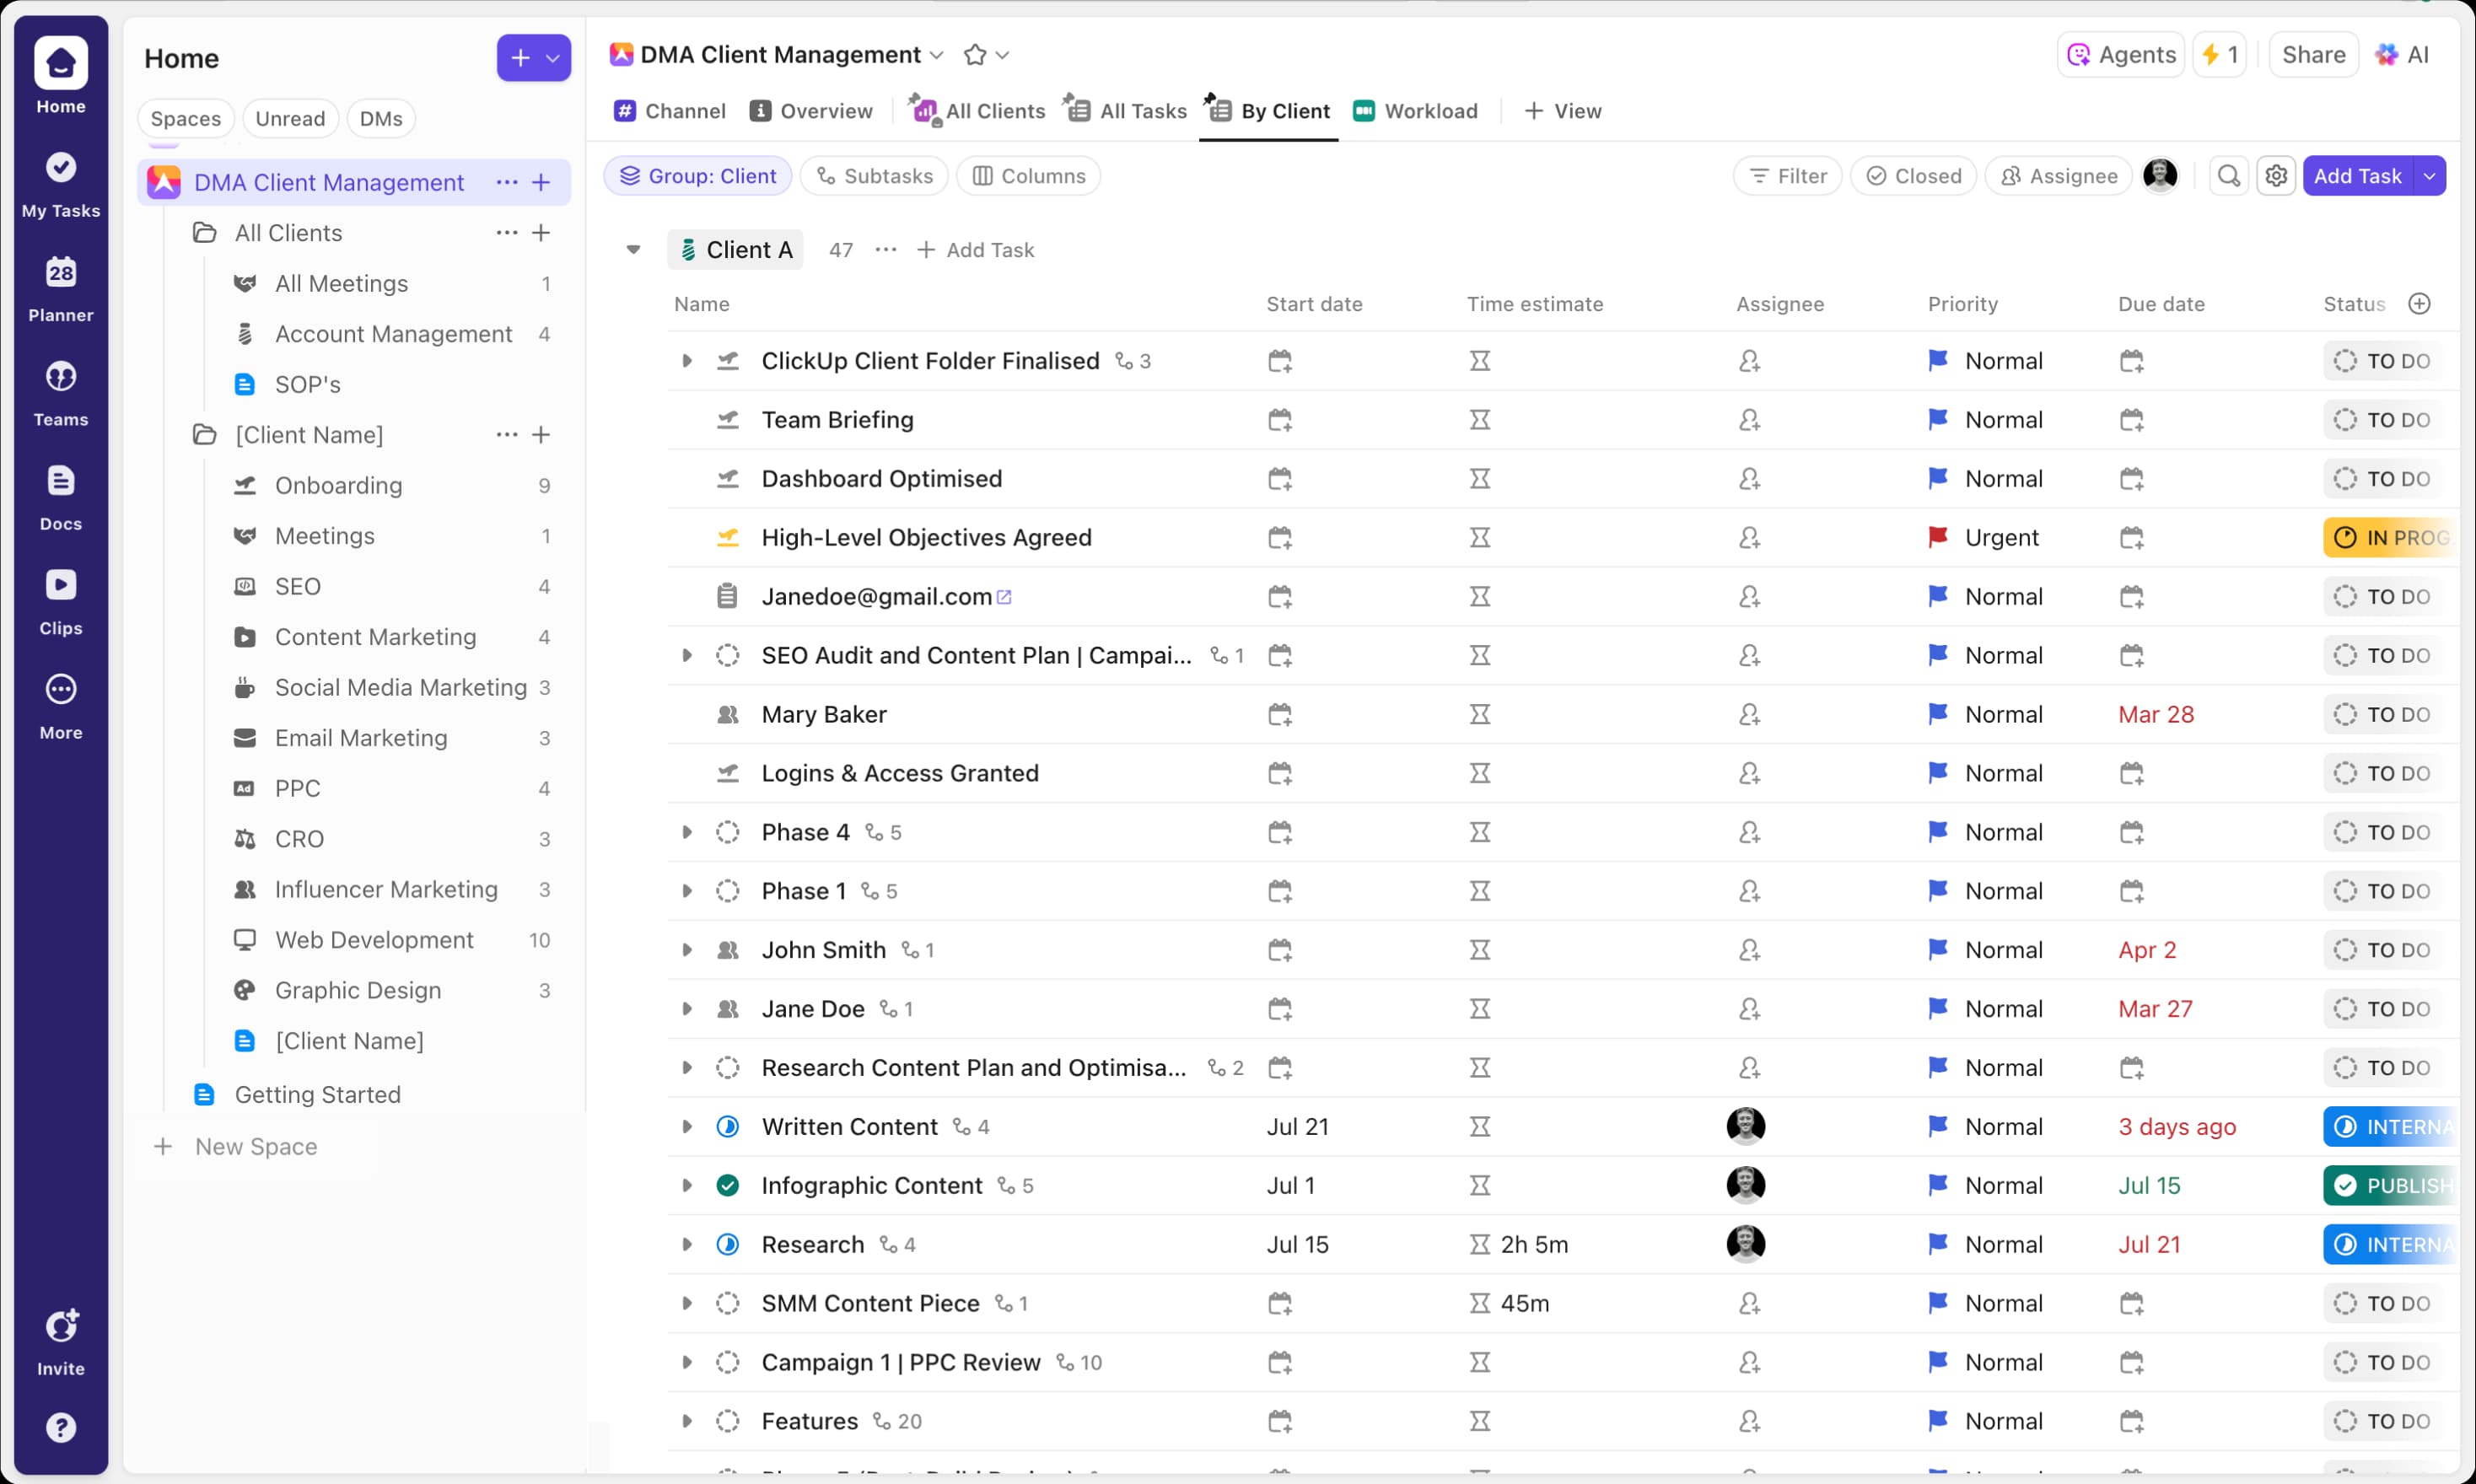
Task: Open the Add Task dropdown arrow
Action: click(x=2431, y=175)
